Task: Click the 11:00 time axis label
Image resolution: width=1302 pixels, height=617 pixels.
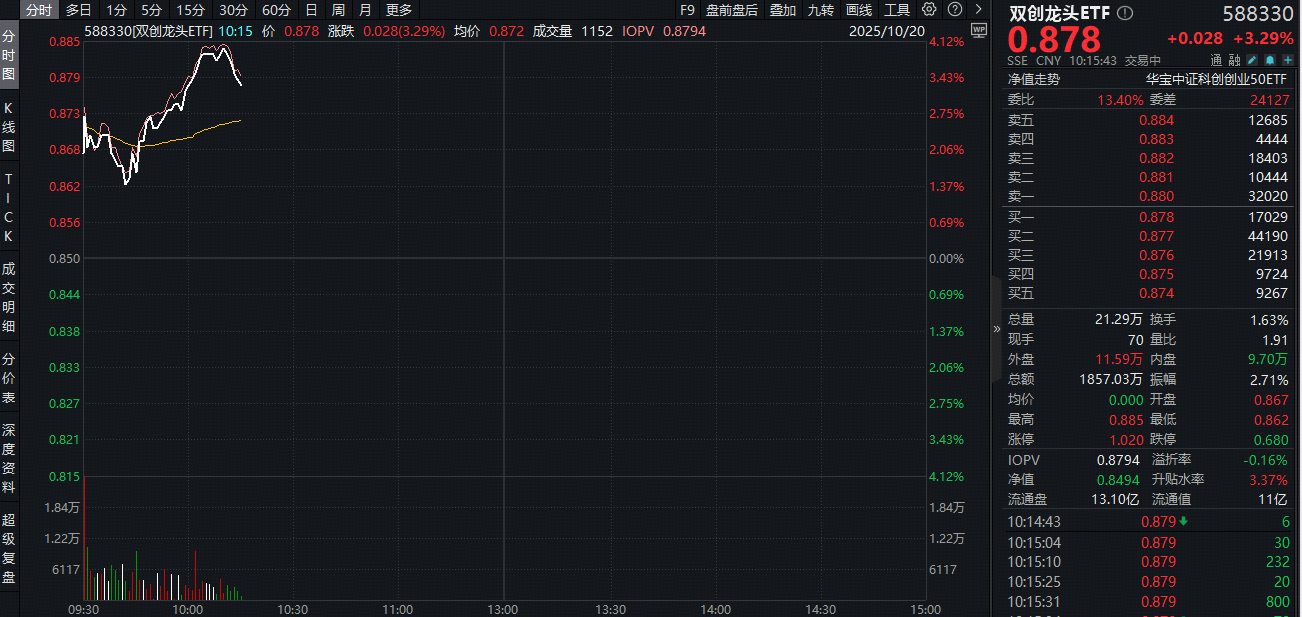Action: point(398,609)
